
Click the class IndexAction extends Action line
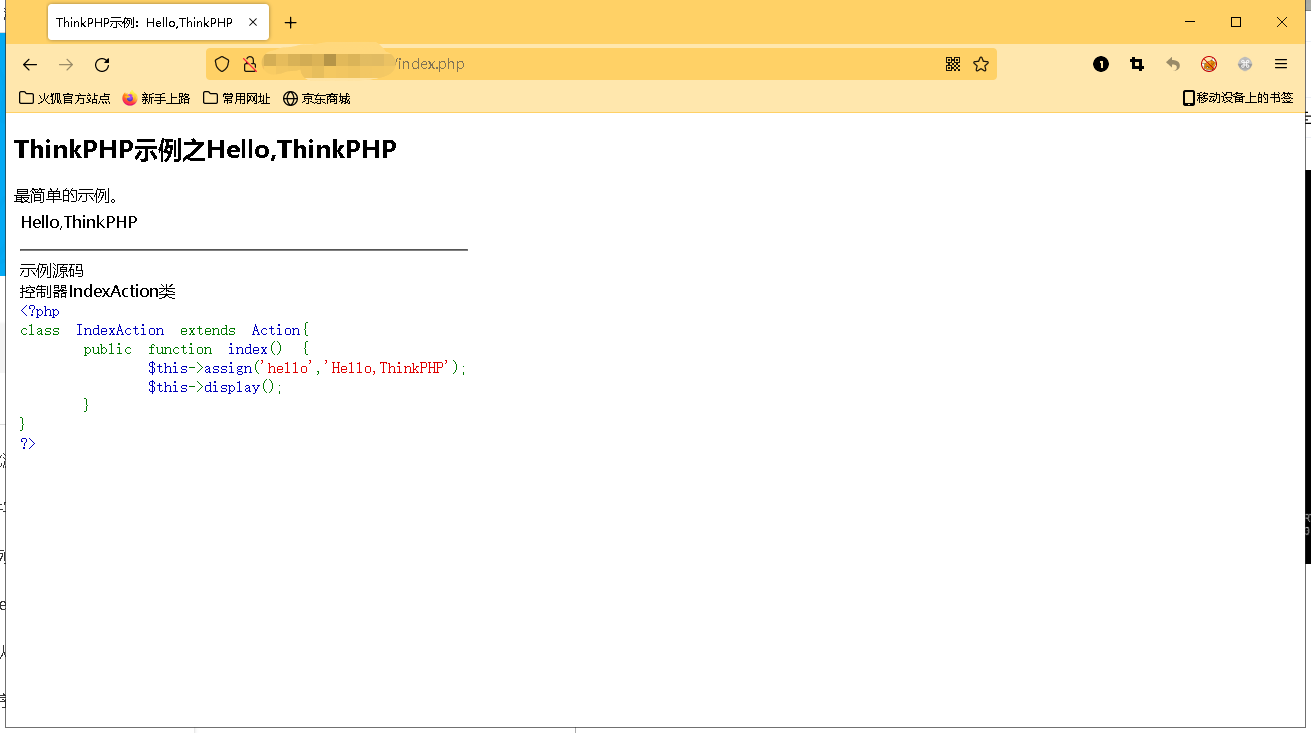click(165, 330)
